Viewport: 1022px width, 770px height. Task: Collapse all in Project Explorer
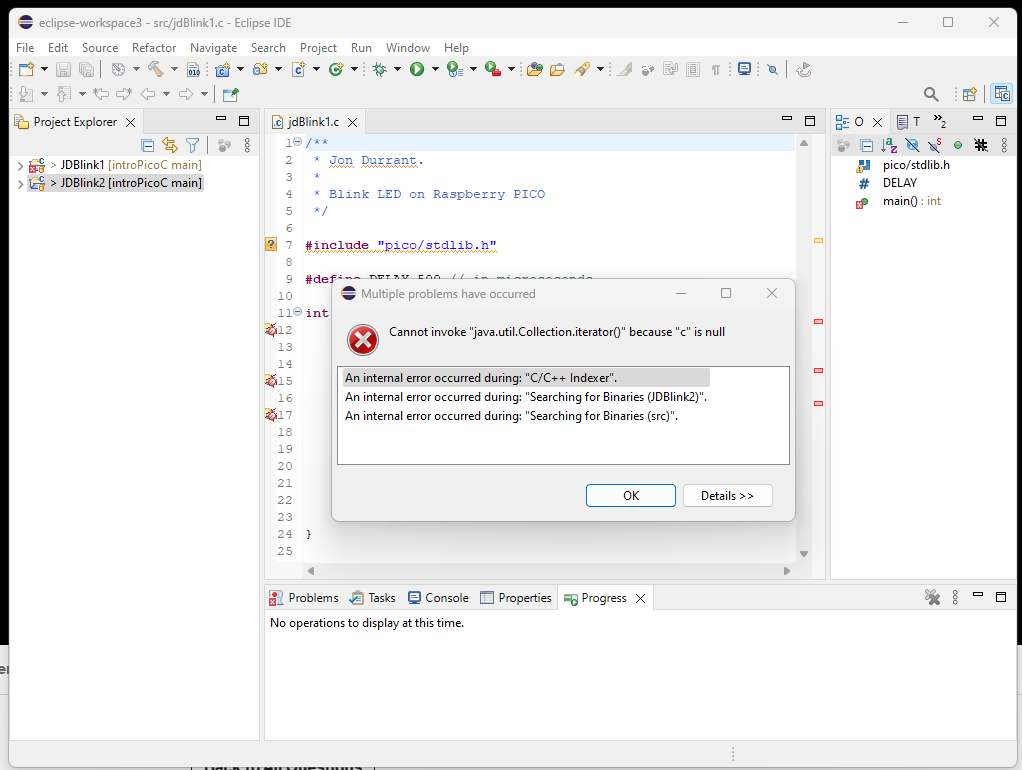[148, 145]
